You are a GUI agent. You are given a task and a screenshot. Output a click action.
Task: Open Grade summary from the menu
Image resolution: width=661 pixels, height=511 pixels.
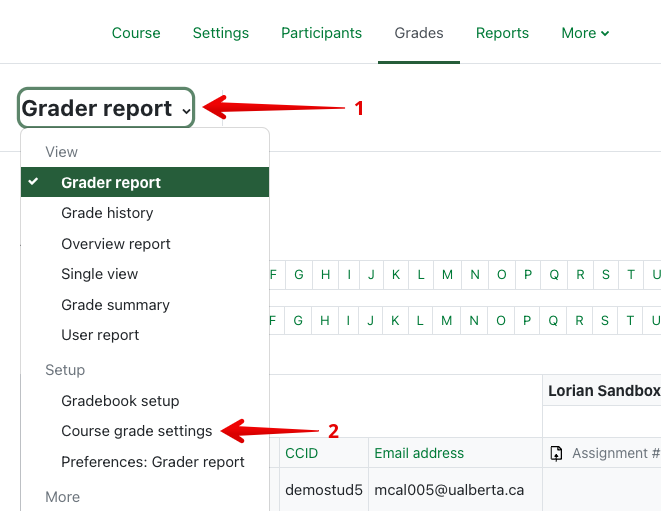click(115, 305)
